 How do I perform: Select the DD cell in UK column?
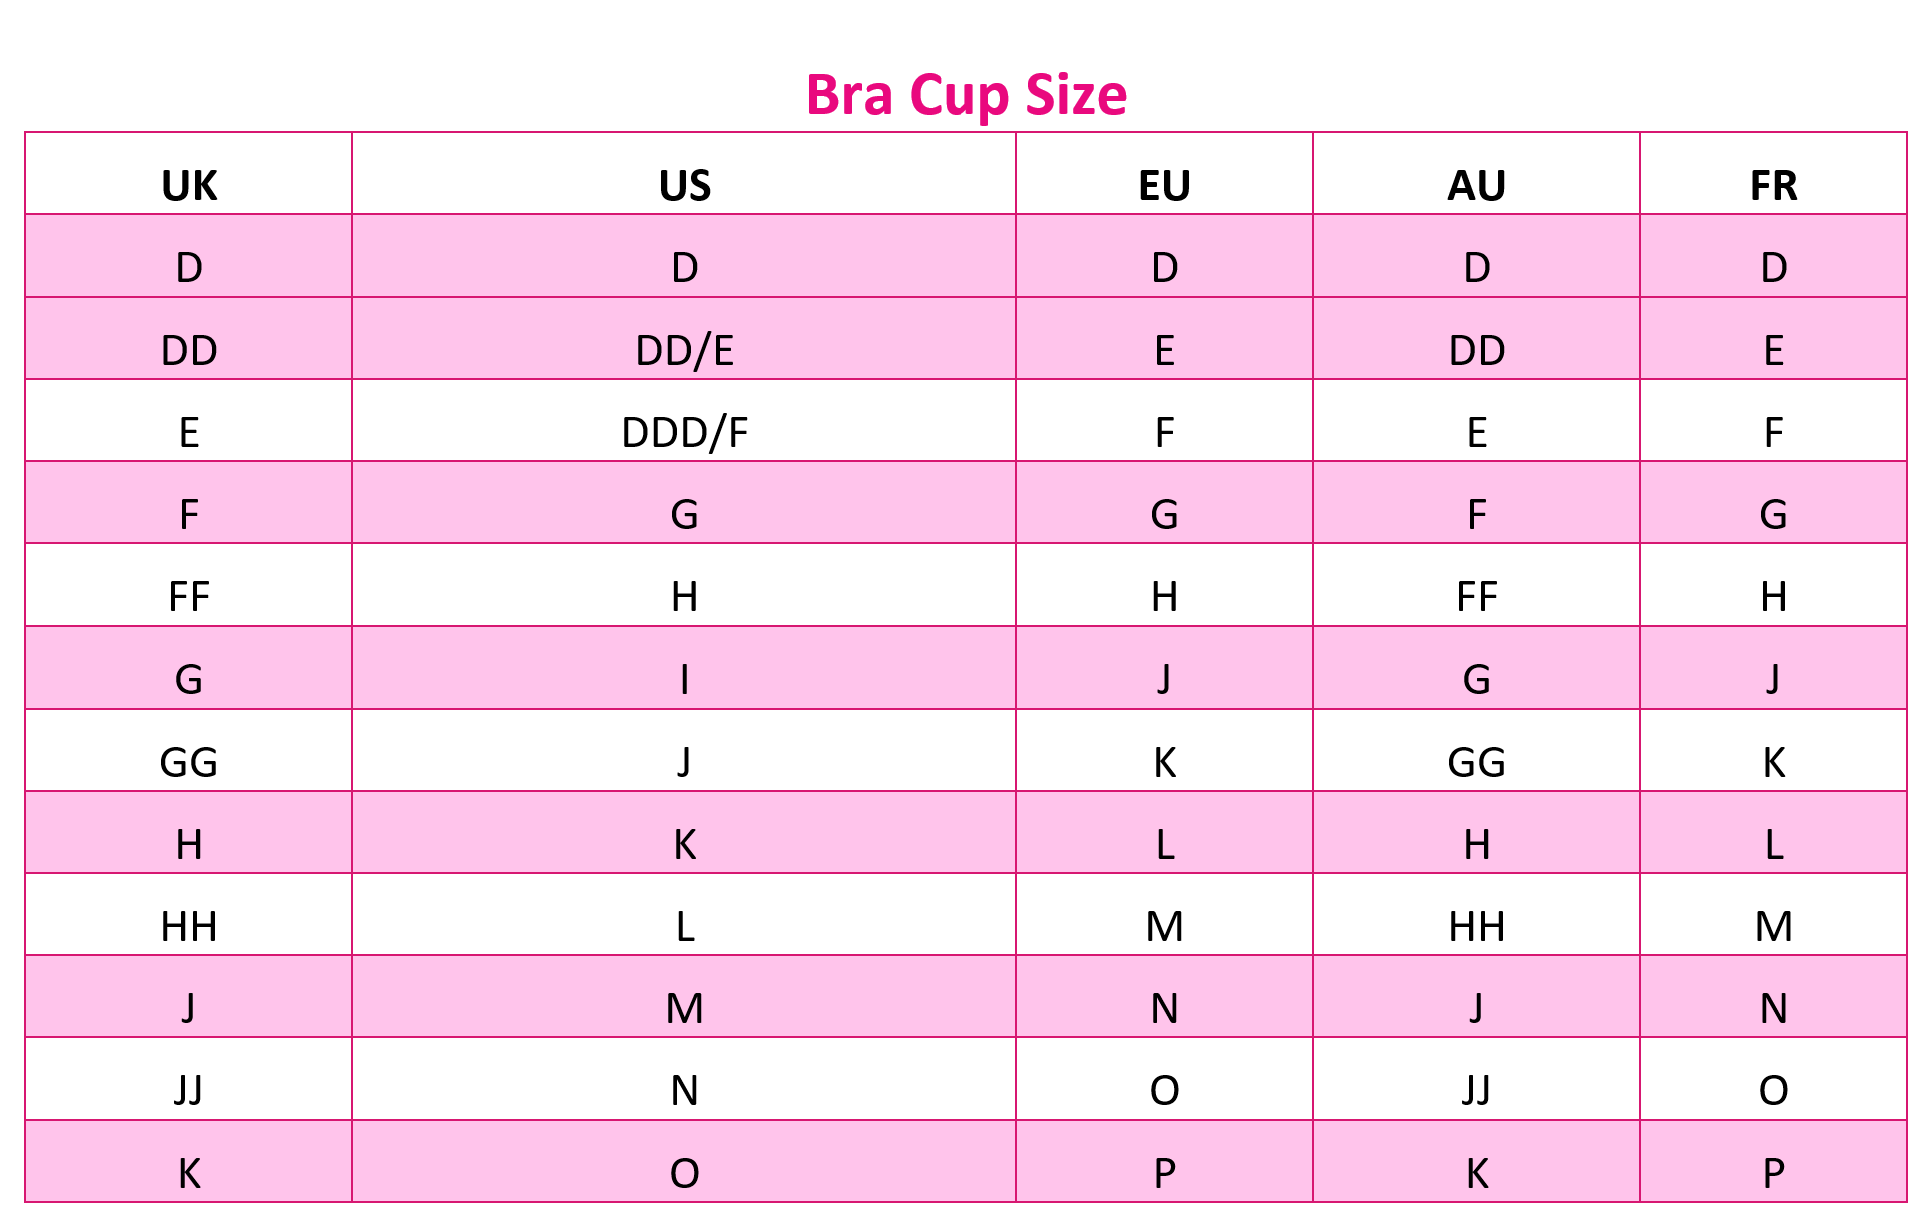click(189, 351)
